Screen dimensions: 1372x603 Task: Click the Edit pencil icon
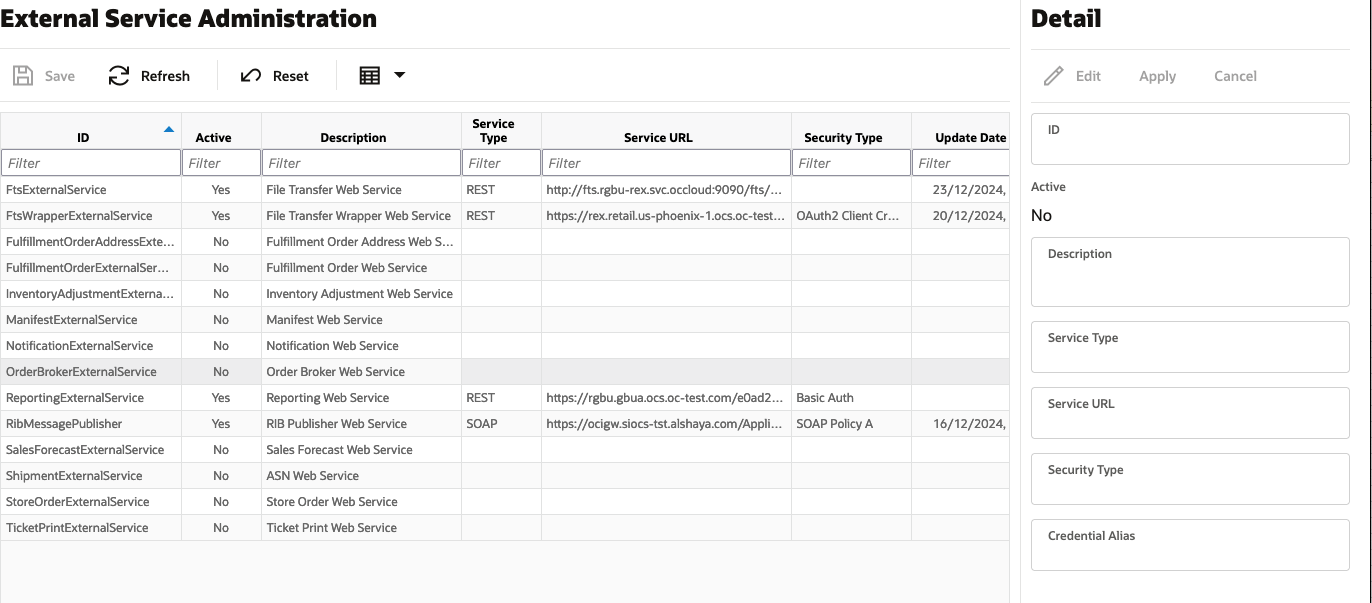pos(1053,76)
